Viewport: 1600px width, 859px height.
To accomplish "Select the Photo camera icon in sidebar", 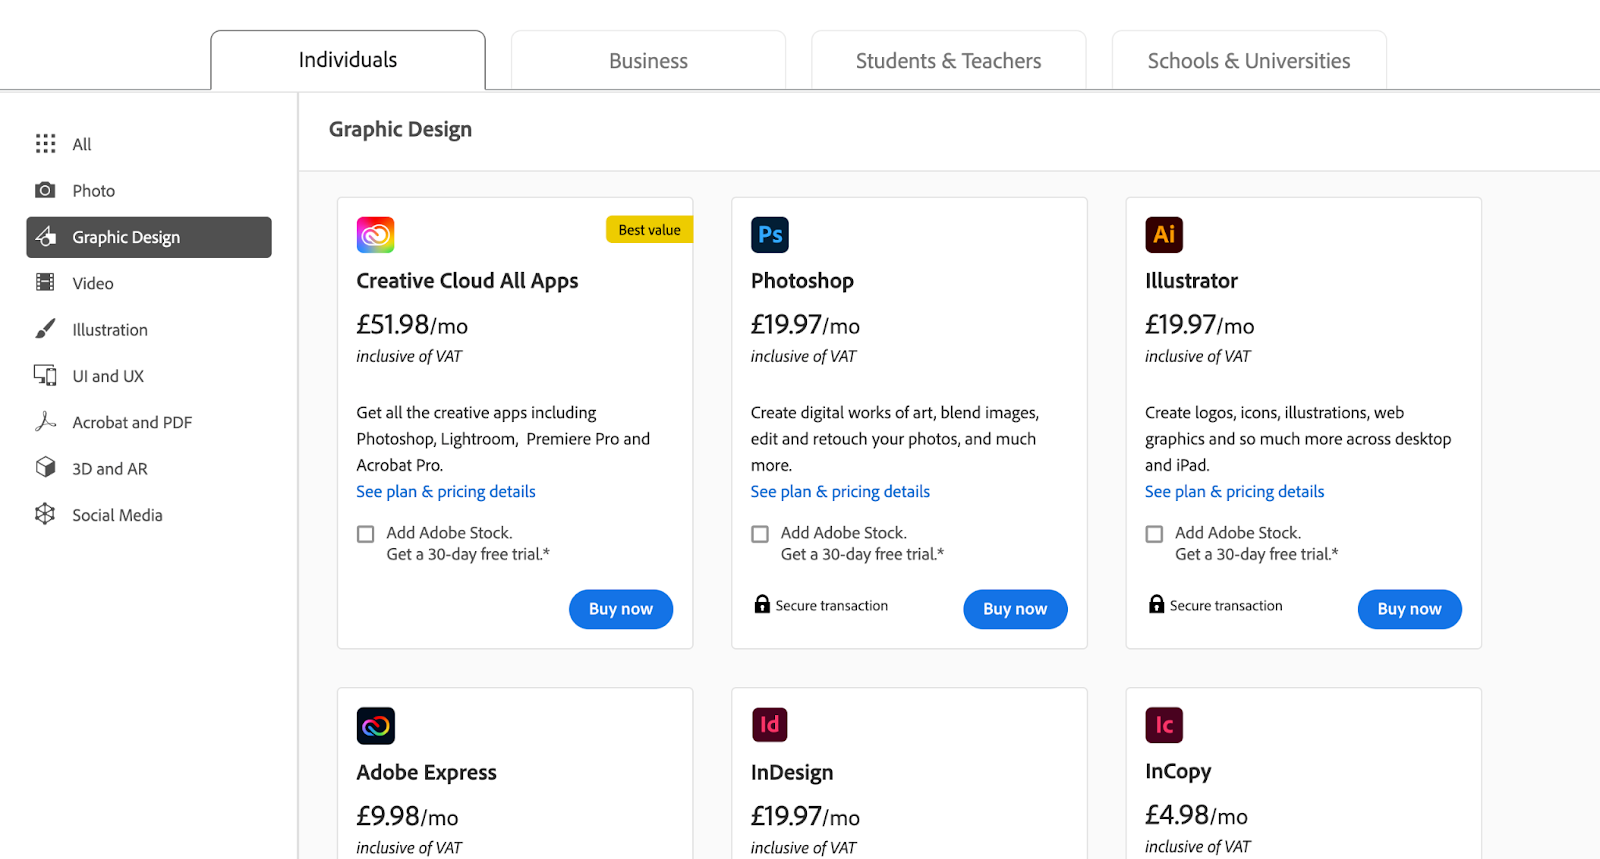I will (45, 190).
